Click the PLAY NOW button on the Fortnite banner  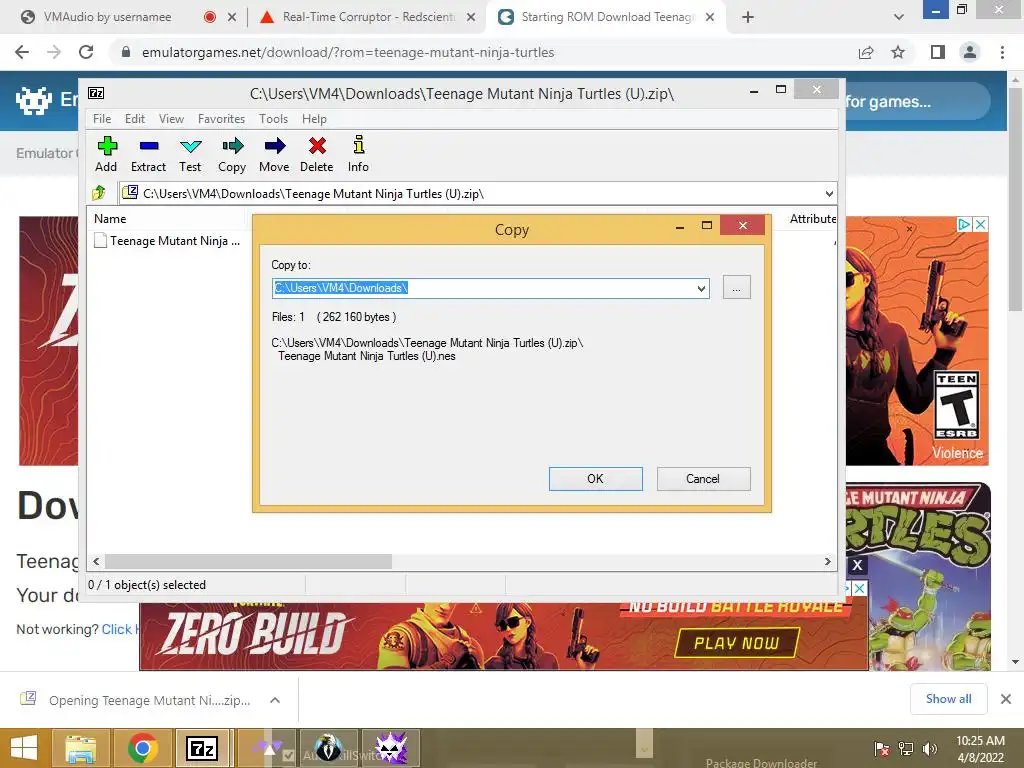737,643
